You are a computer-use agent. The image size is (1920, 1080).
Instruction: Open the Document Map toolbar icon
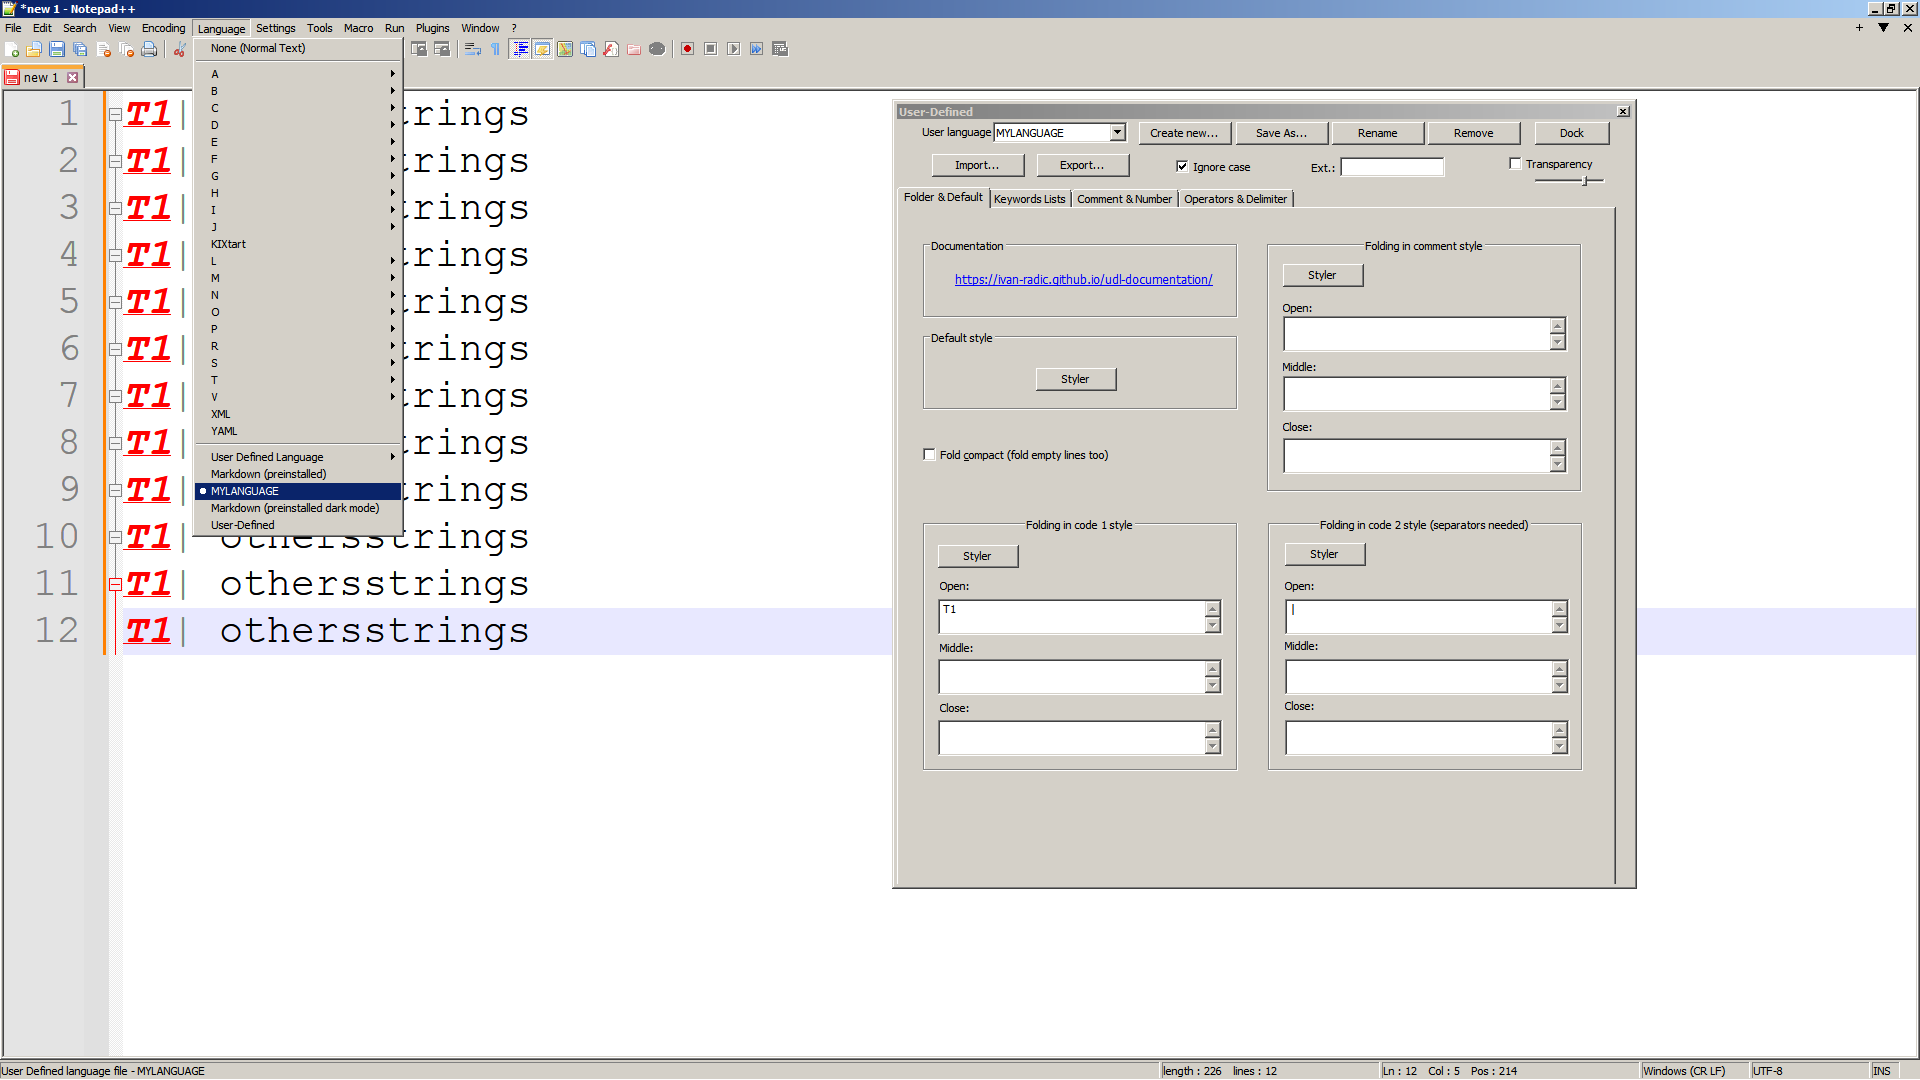click(565, 49)
